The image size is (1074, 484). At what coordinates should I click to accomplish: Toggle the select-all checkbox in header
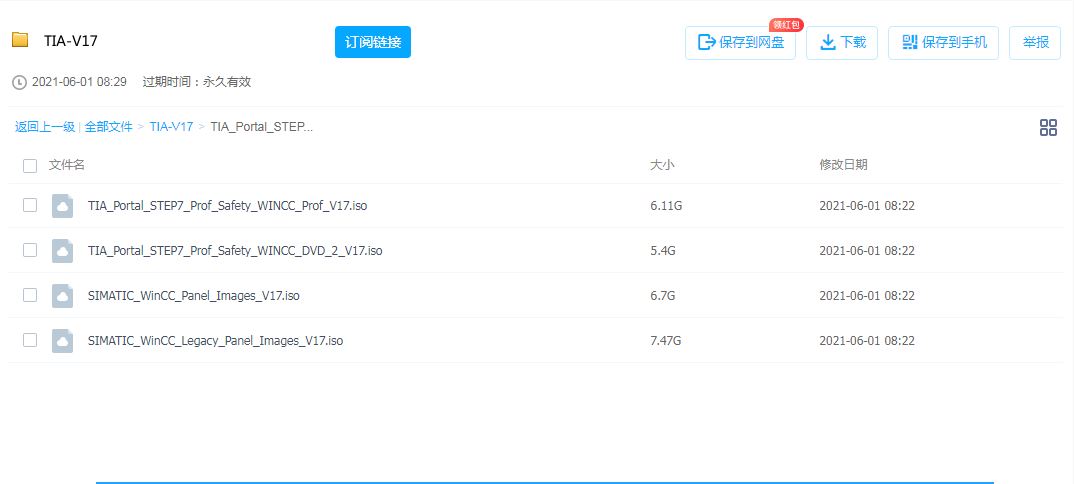point(30,165)
